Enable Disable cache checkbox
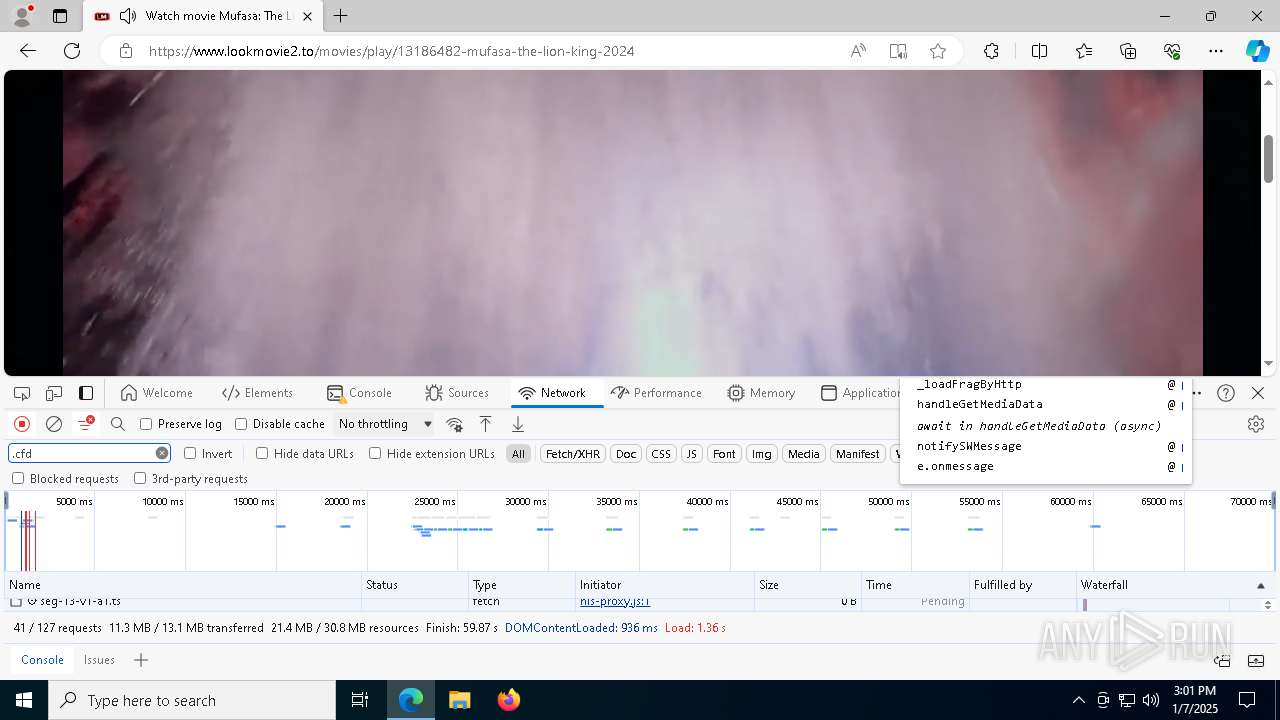Image resolution: width=1280 pixels, height=720 pixels. pyautogui.click(x=241, y=424)
